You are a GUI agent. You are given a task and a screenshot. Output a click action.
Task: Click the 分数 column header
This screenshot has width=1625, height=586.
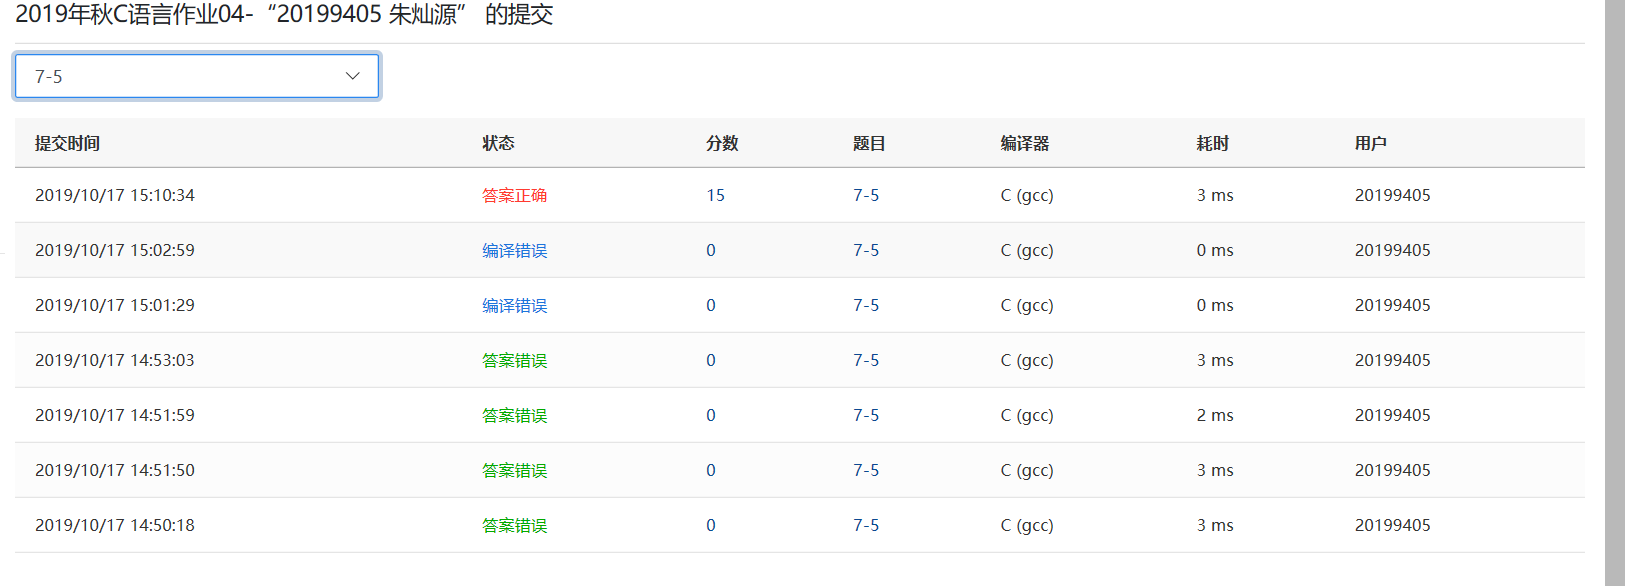pos(722,143)
